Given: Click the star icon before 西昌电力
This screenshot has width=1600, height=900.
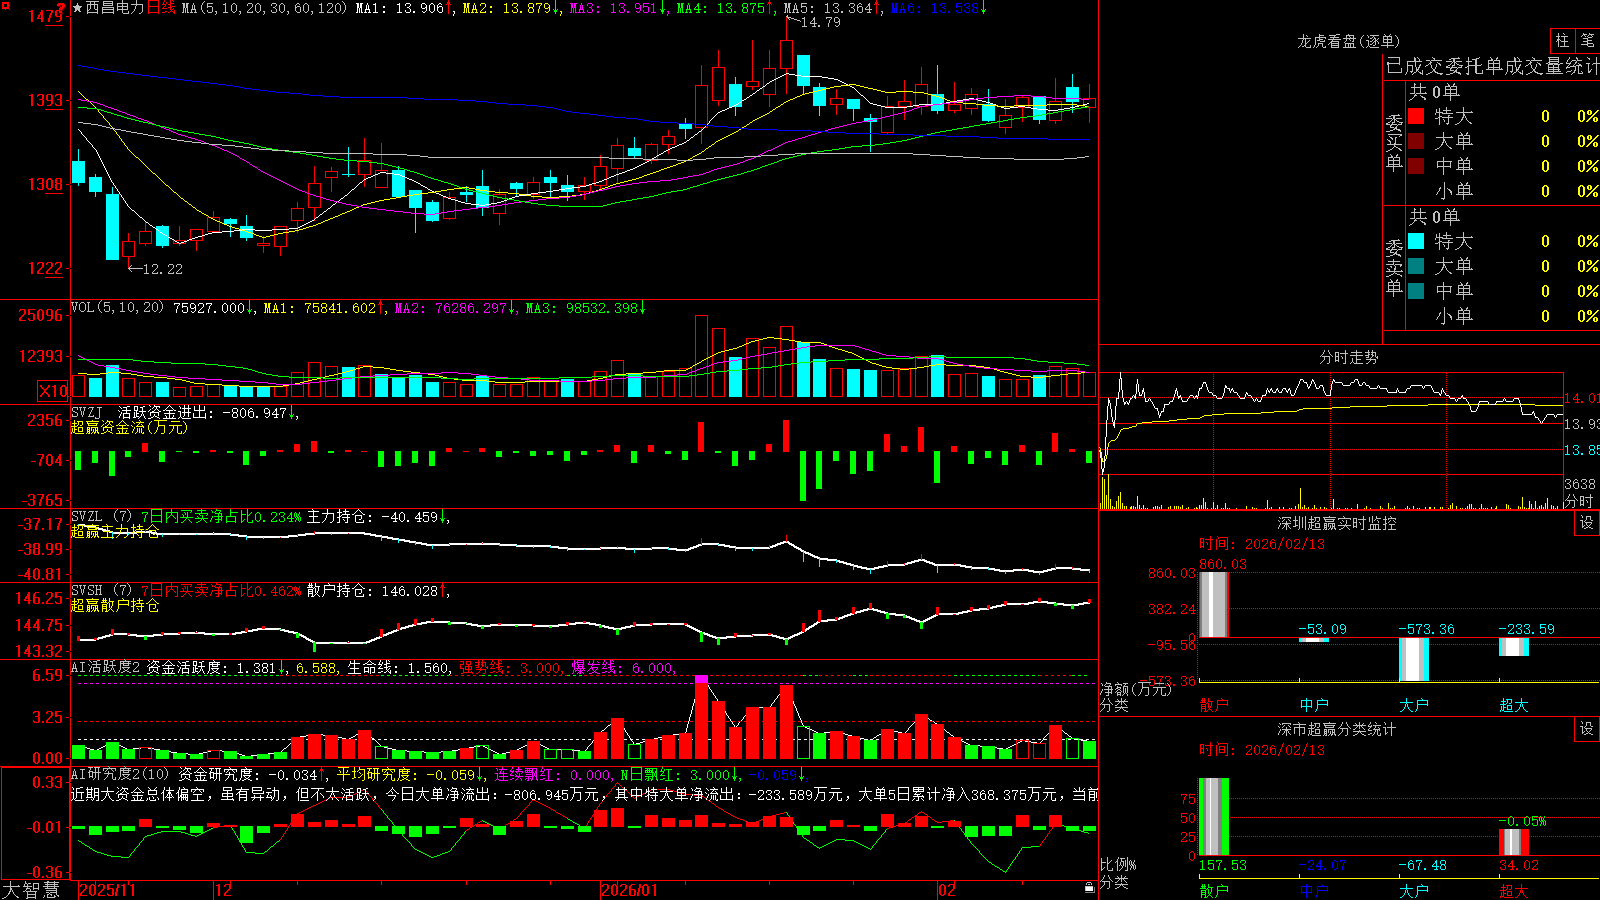Looking at the screenshot, I should coord(78,8).
